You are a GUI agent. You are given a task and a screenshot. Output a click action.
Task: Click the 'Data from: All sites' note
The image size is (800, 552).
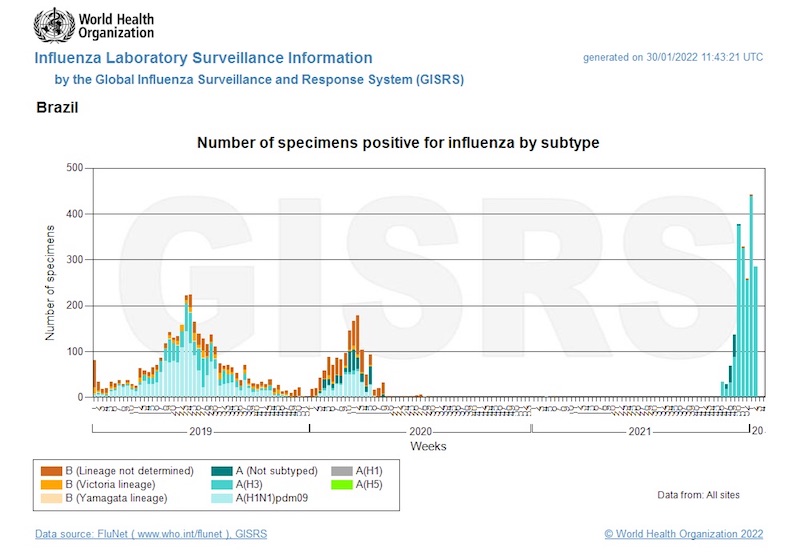click(x=698, y=495)
